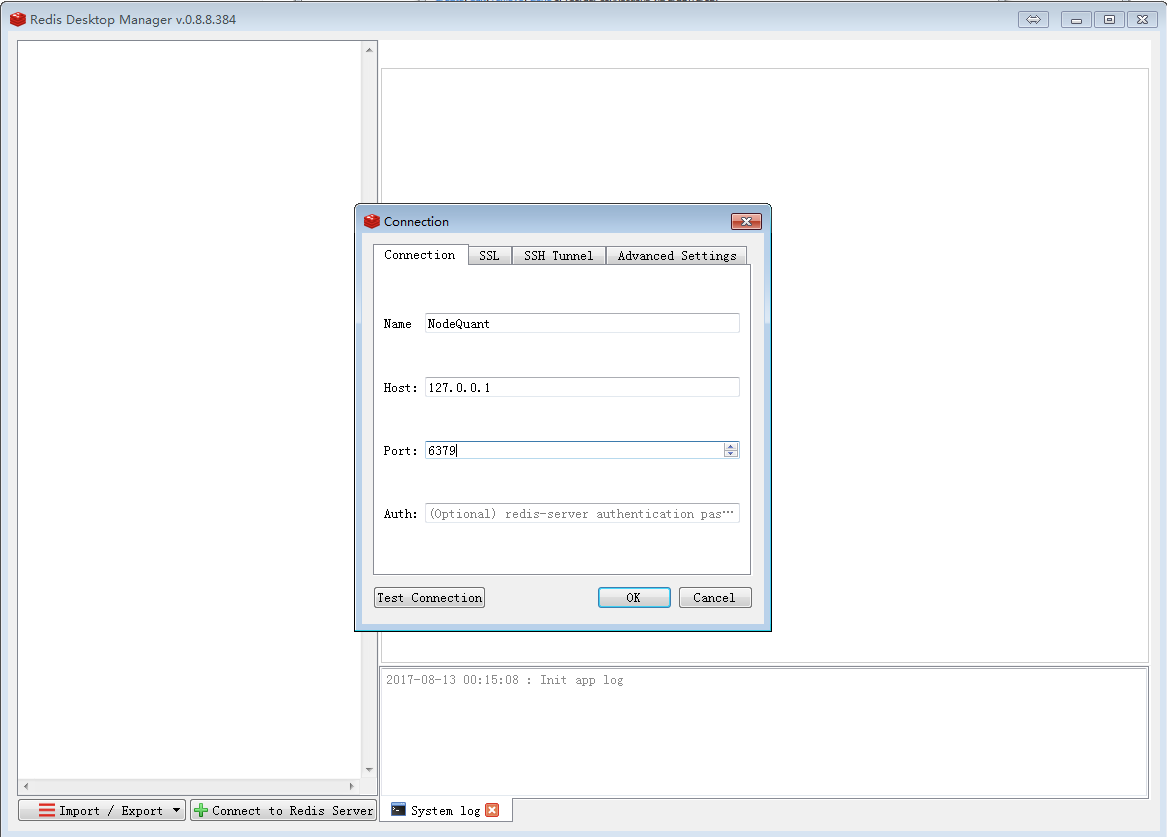This screenshot has height=837, width=1167.
Task: Click the double-arrow titlebar icon
Action: click(x=1033, y=19)
